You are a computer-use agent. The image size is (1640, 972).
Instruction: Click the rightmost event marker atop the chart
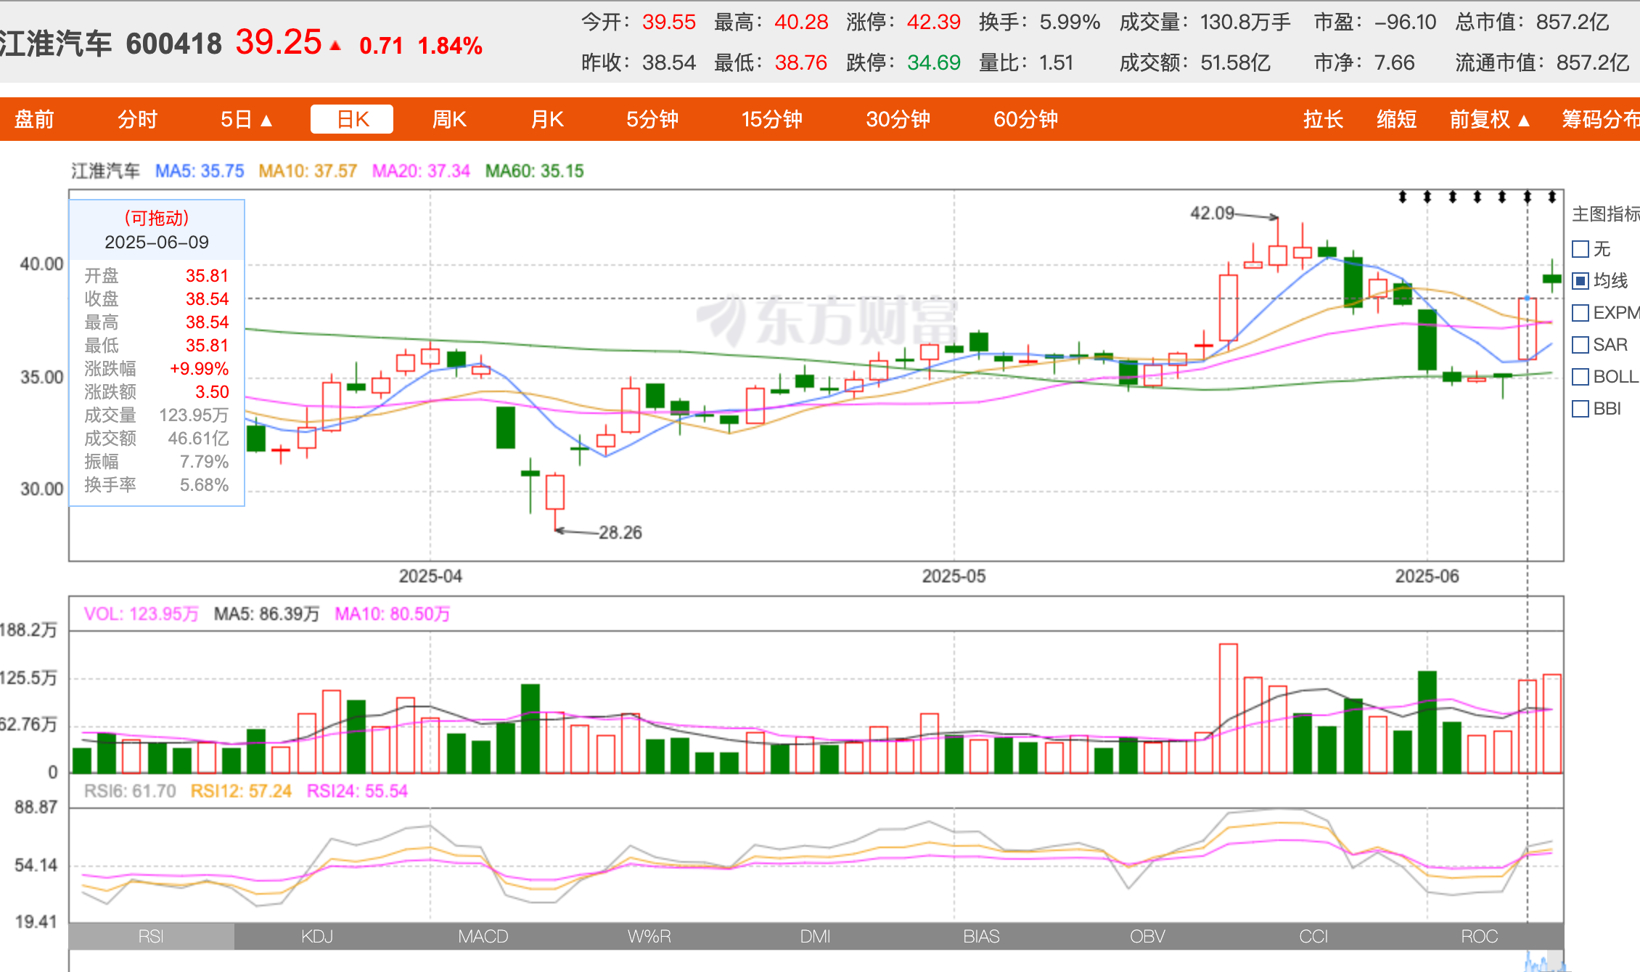pos(1552,197)
